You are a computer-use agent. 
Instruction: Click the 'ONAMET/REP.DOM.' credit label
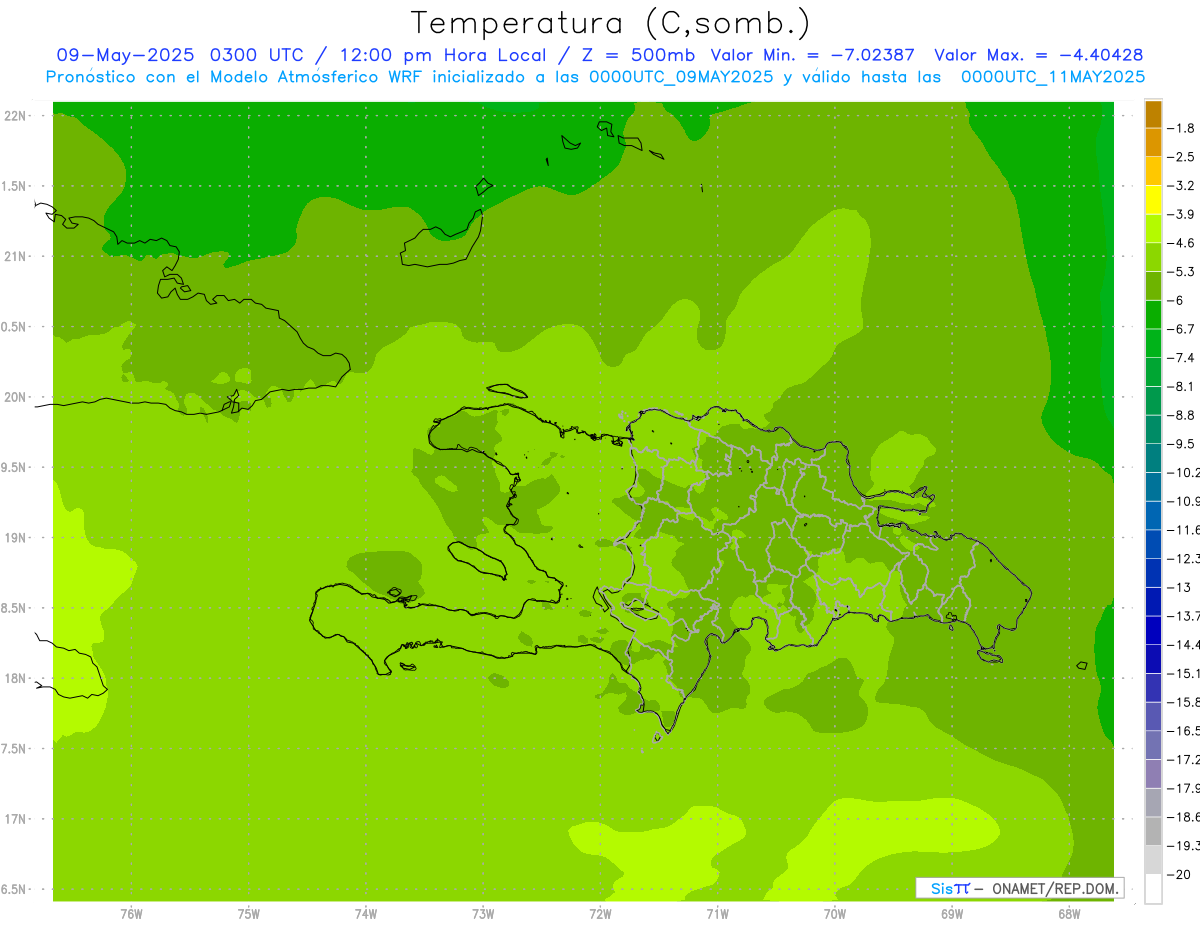(1056, 888)
